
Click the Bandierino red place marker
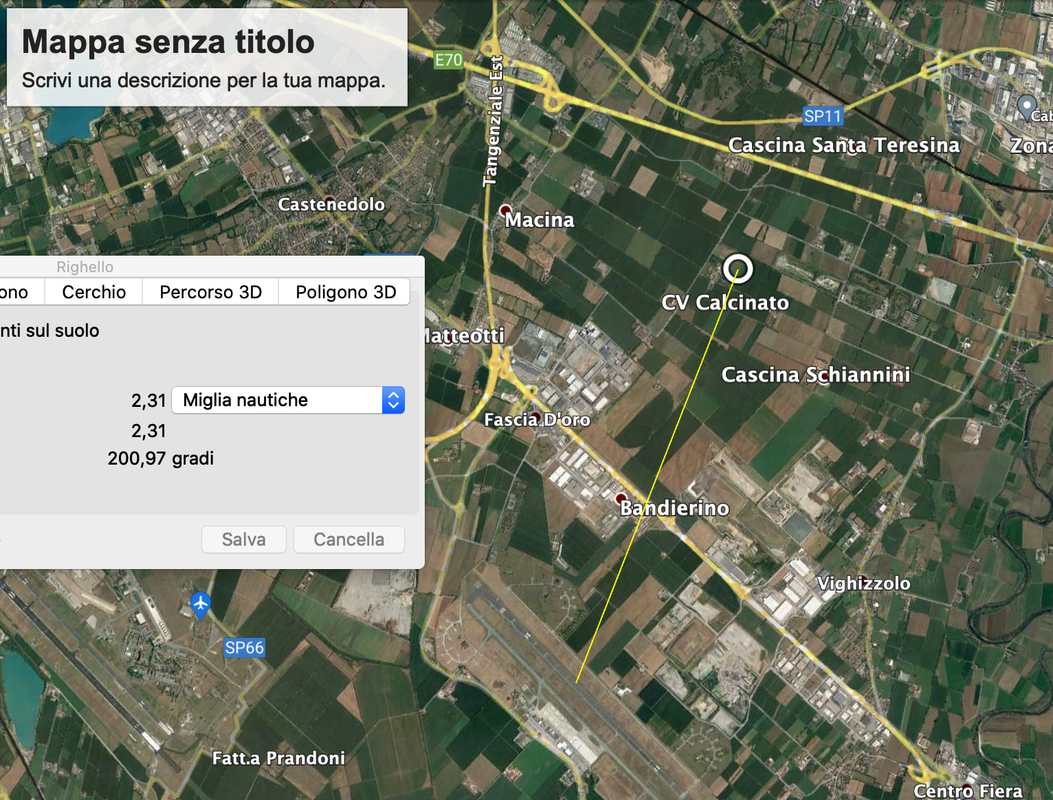click(621, 499)
